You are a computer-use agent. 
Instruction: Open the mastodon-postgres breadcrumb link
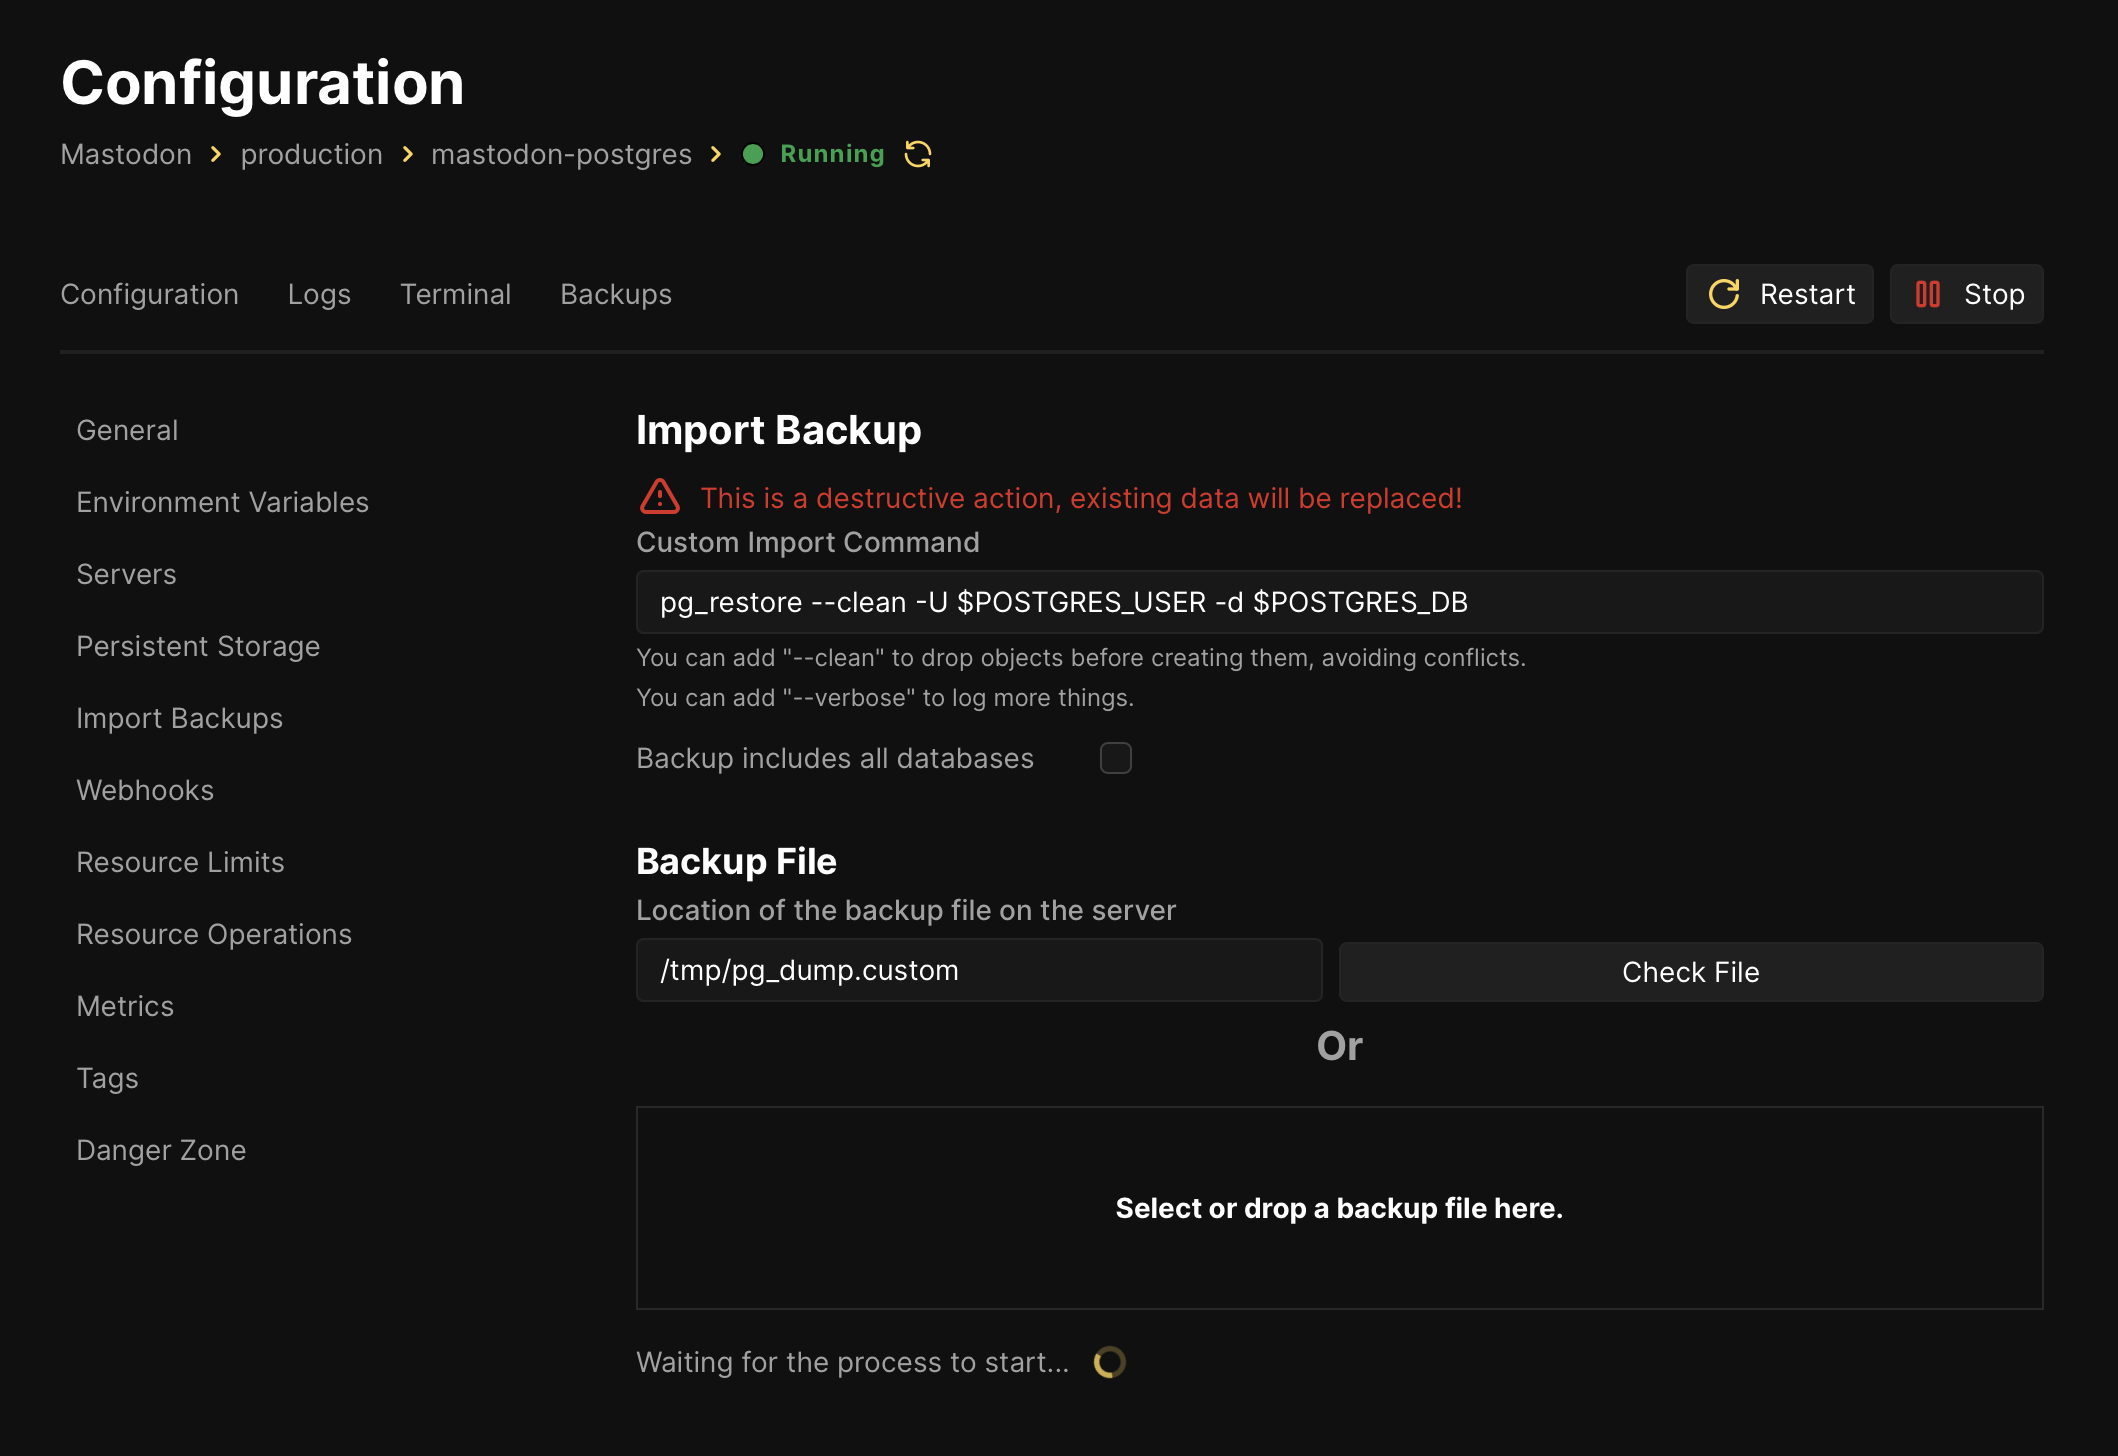pyautogui.click(x=561, y=154)
